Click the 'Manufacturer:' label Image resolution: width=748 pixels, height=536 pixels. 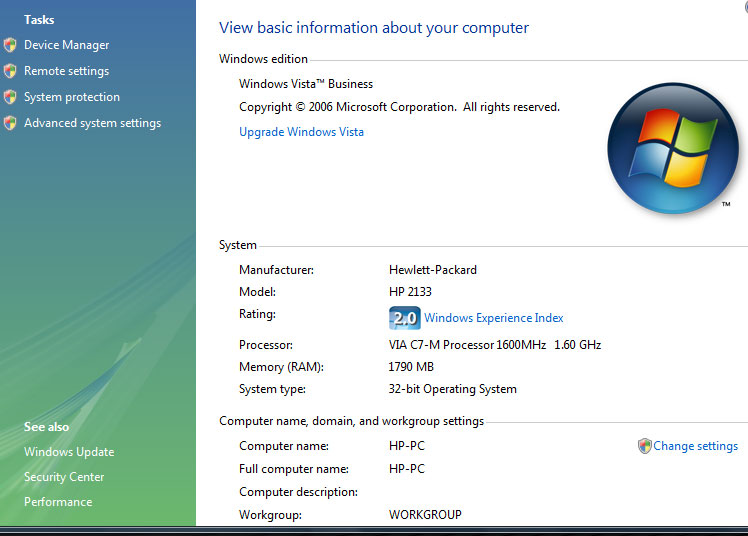pos(276,270)
